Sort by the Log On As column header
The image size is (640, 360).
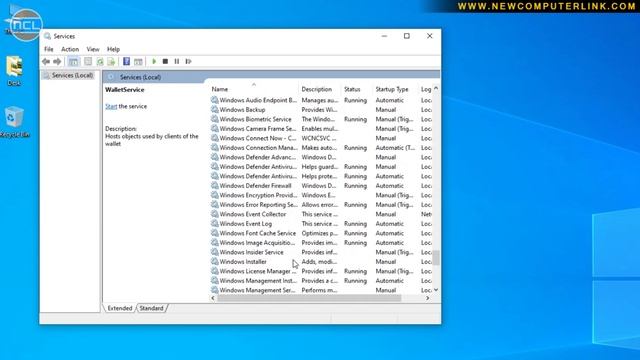click(426, 89)
